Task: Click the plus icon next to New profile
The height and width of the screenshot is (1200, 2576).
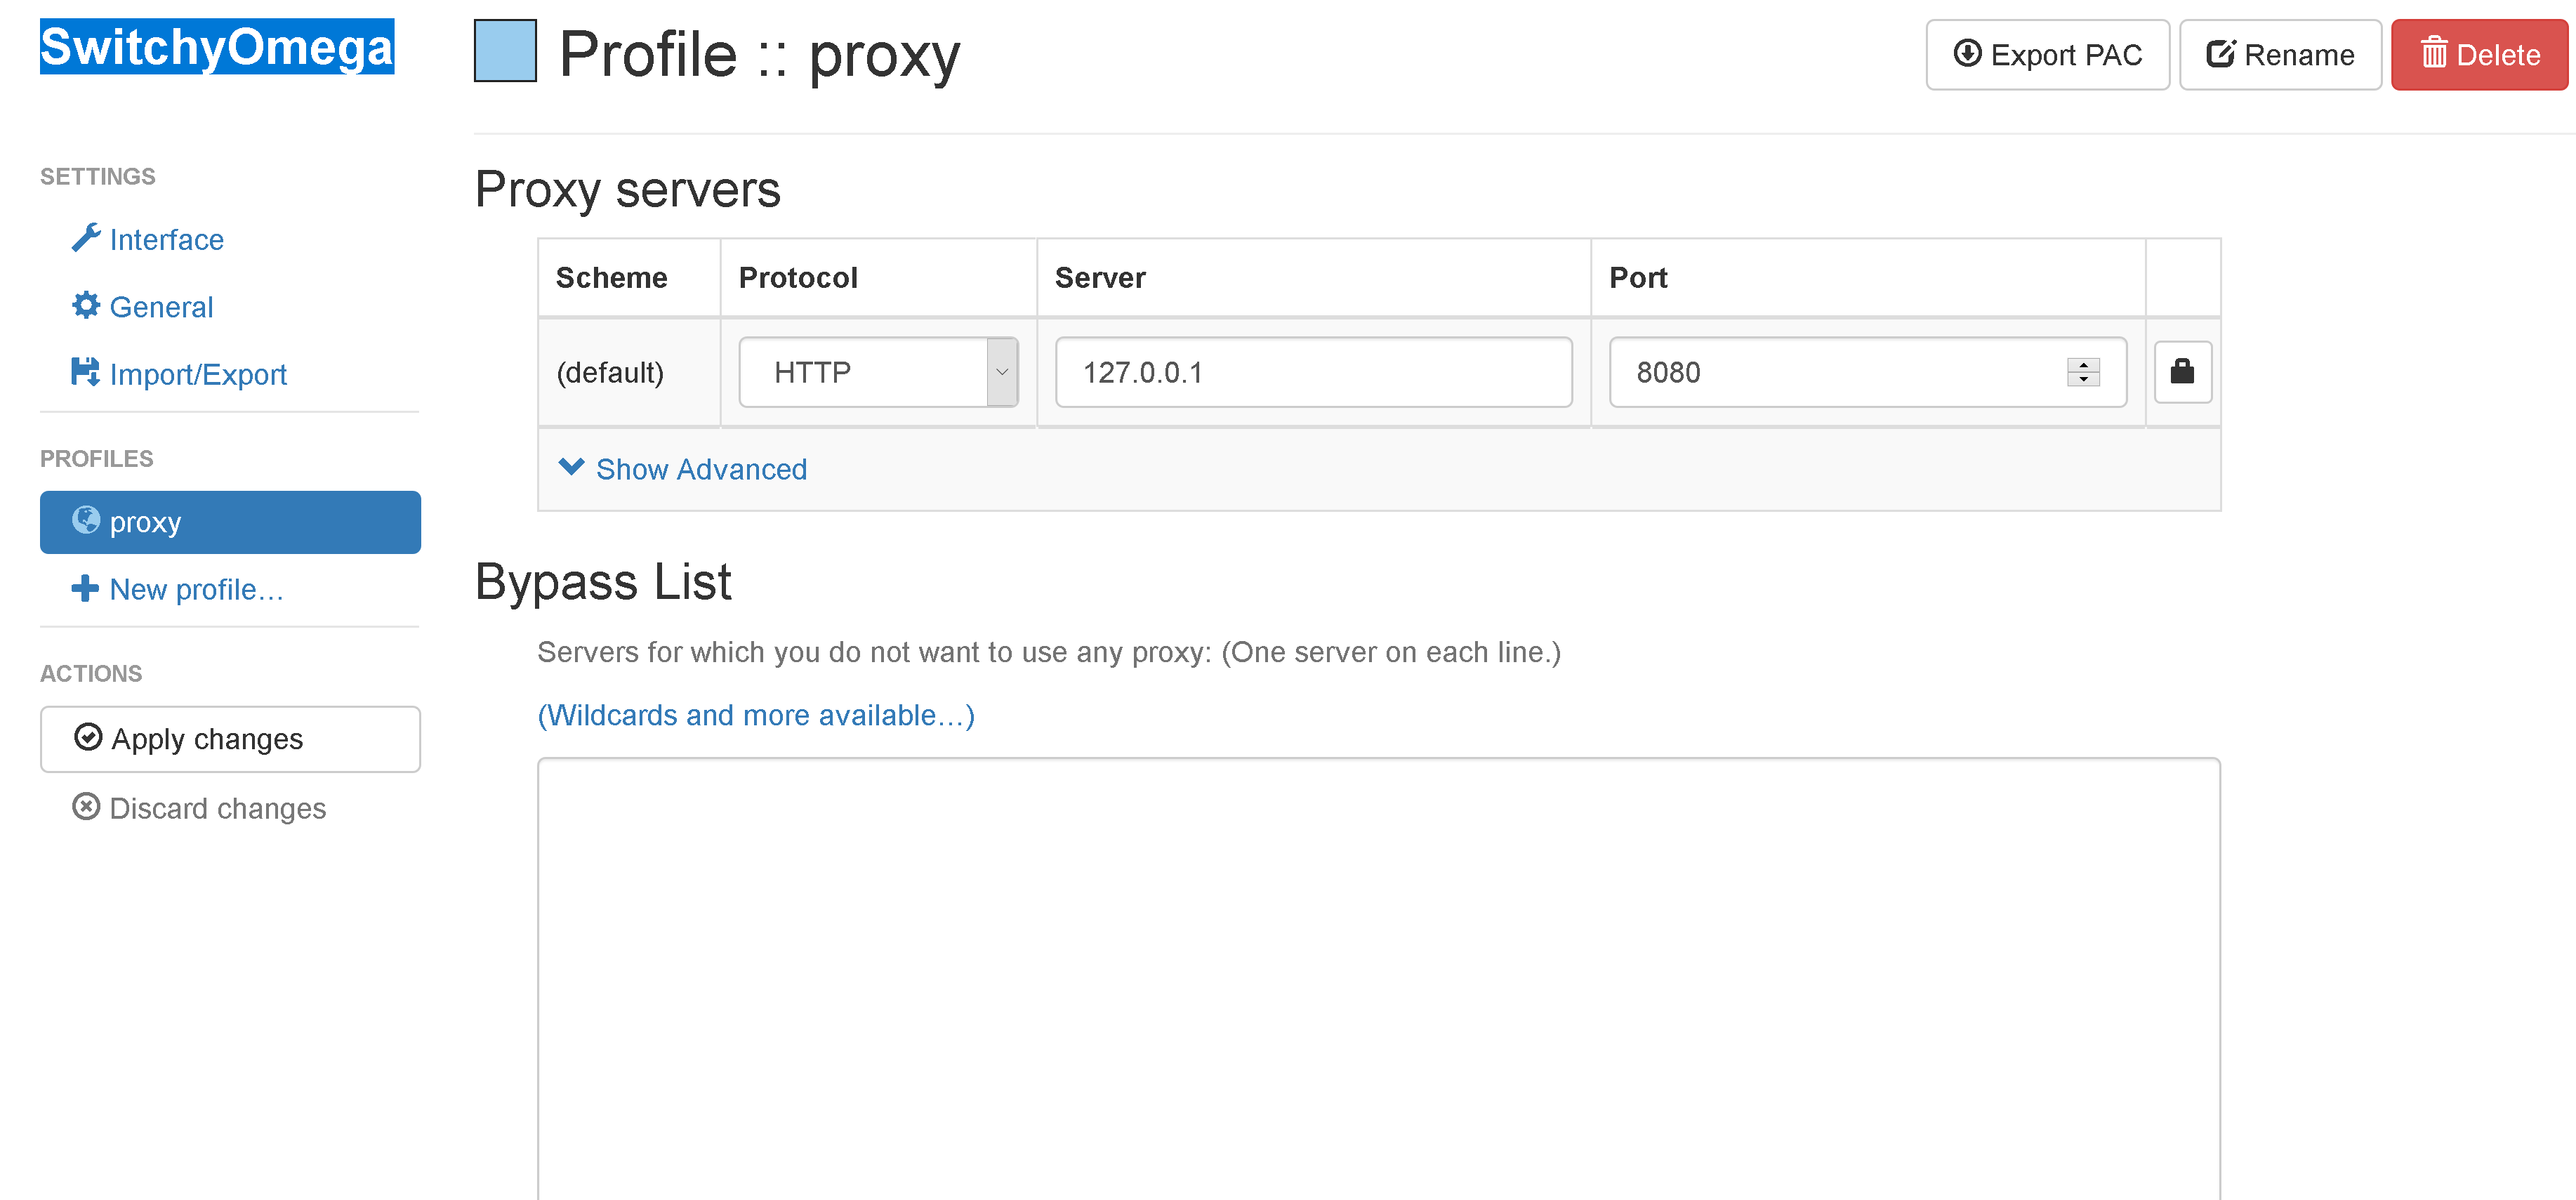Action: pyautogui.click(x=85, y=589)
